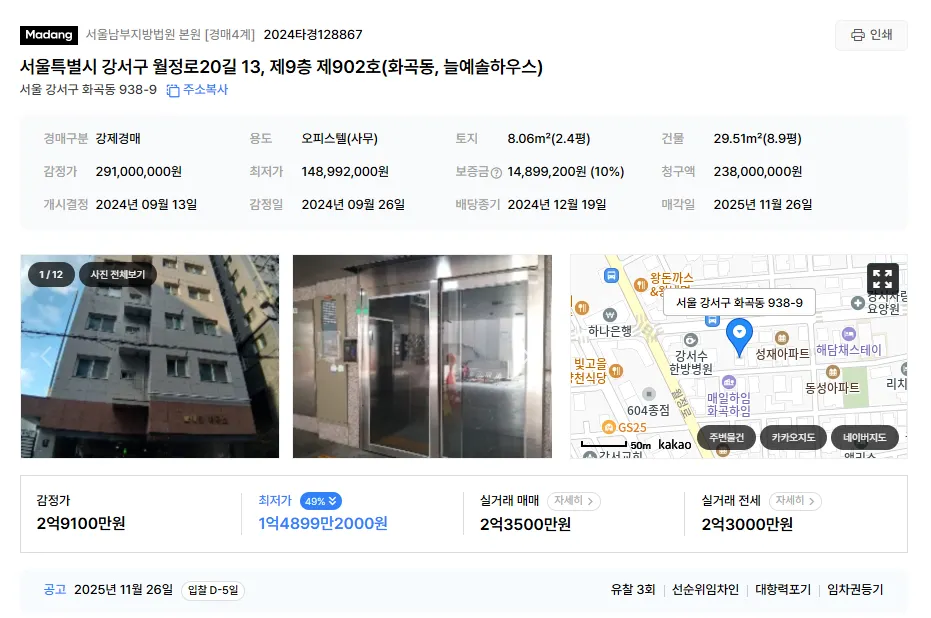The image size is (931, 618).
Task: Open 실거래 매매 자세히 details
Action: coord(574,501)
